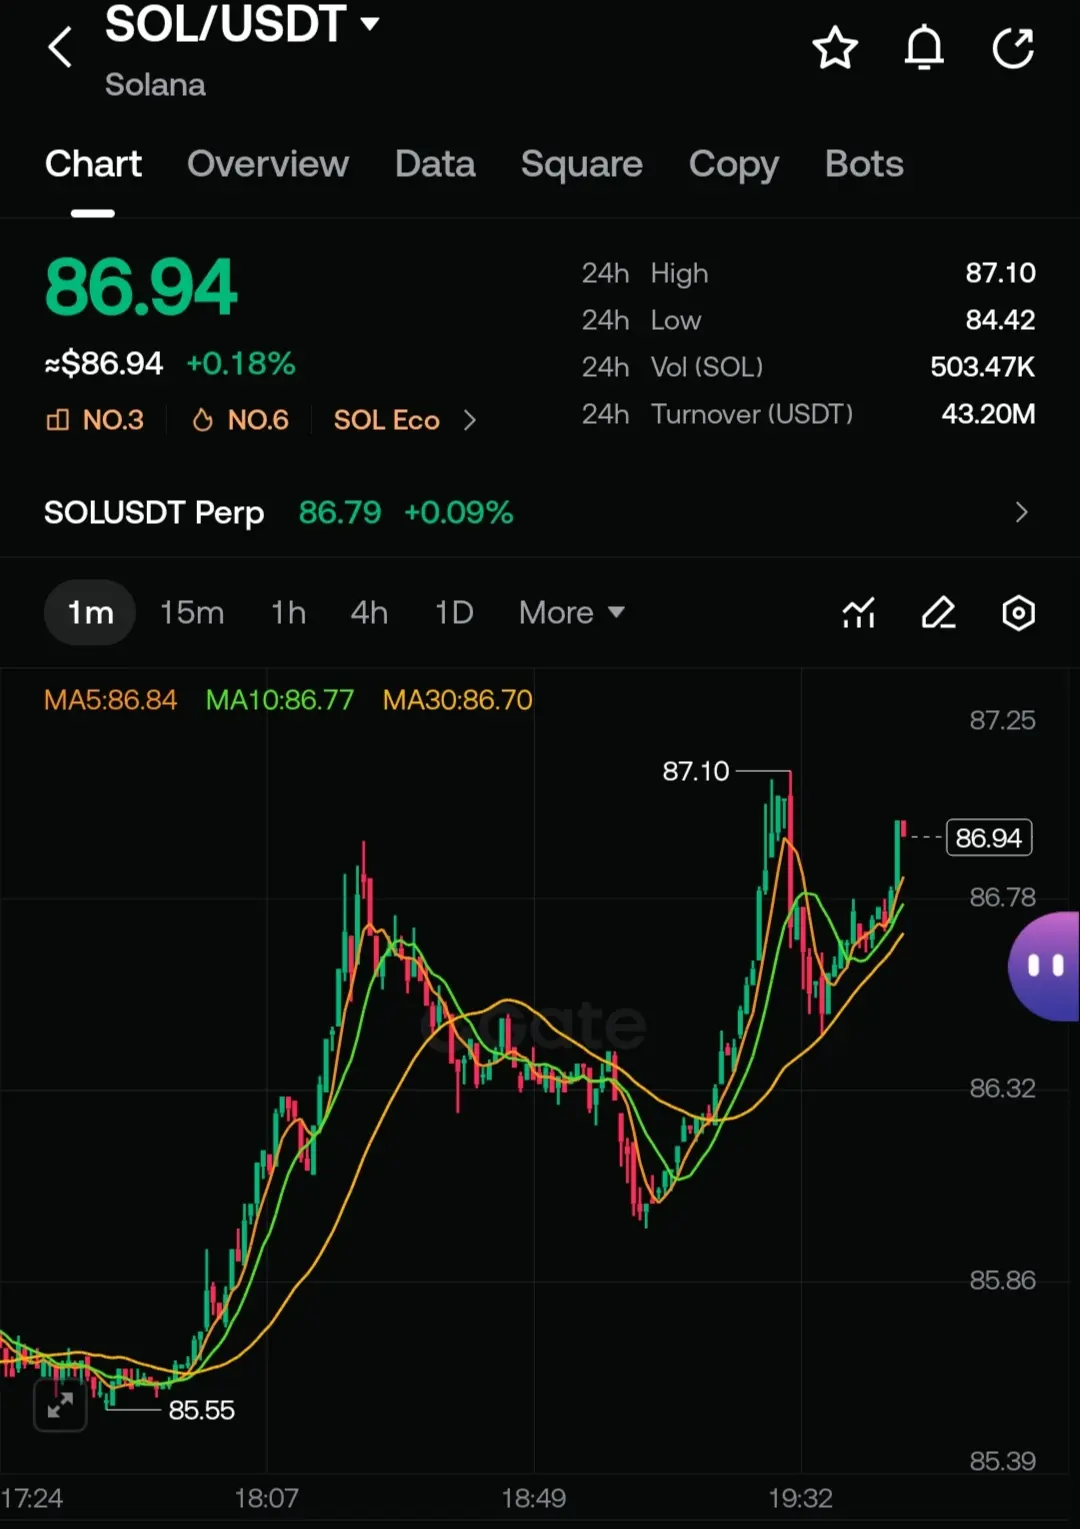Image resolution: width=1080 pixels, height=1529 pixels.
Task: Switch to the Data tab
Action: [435, 164]
